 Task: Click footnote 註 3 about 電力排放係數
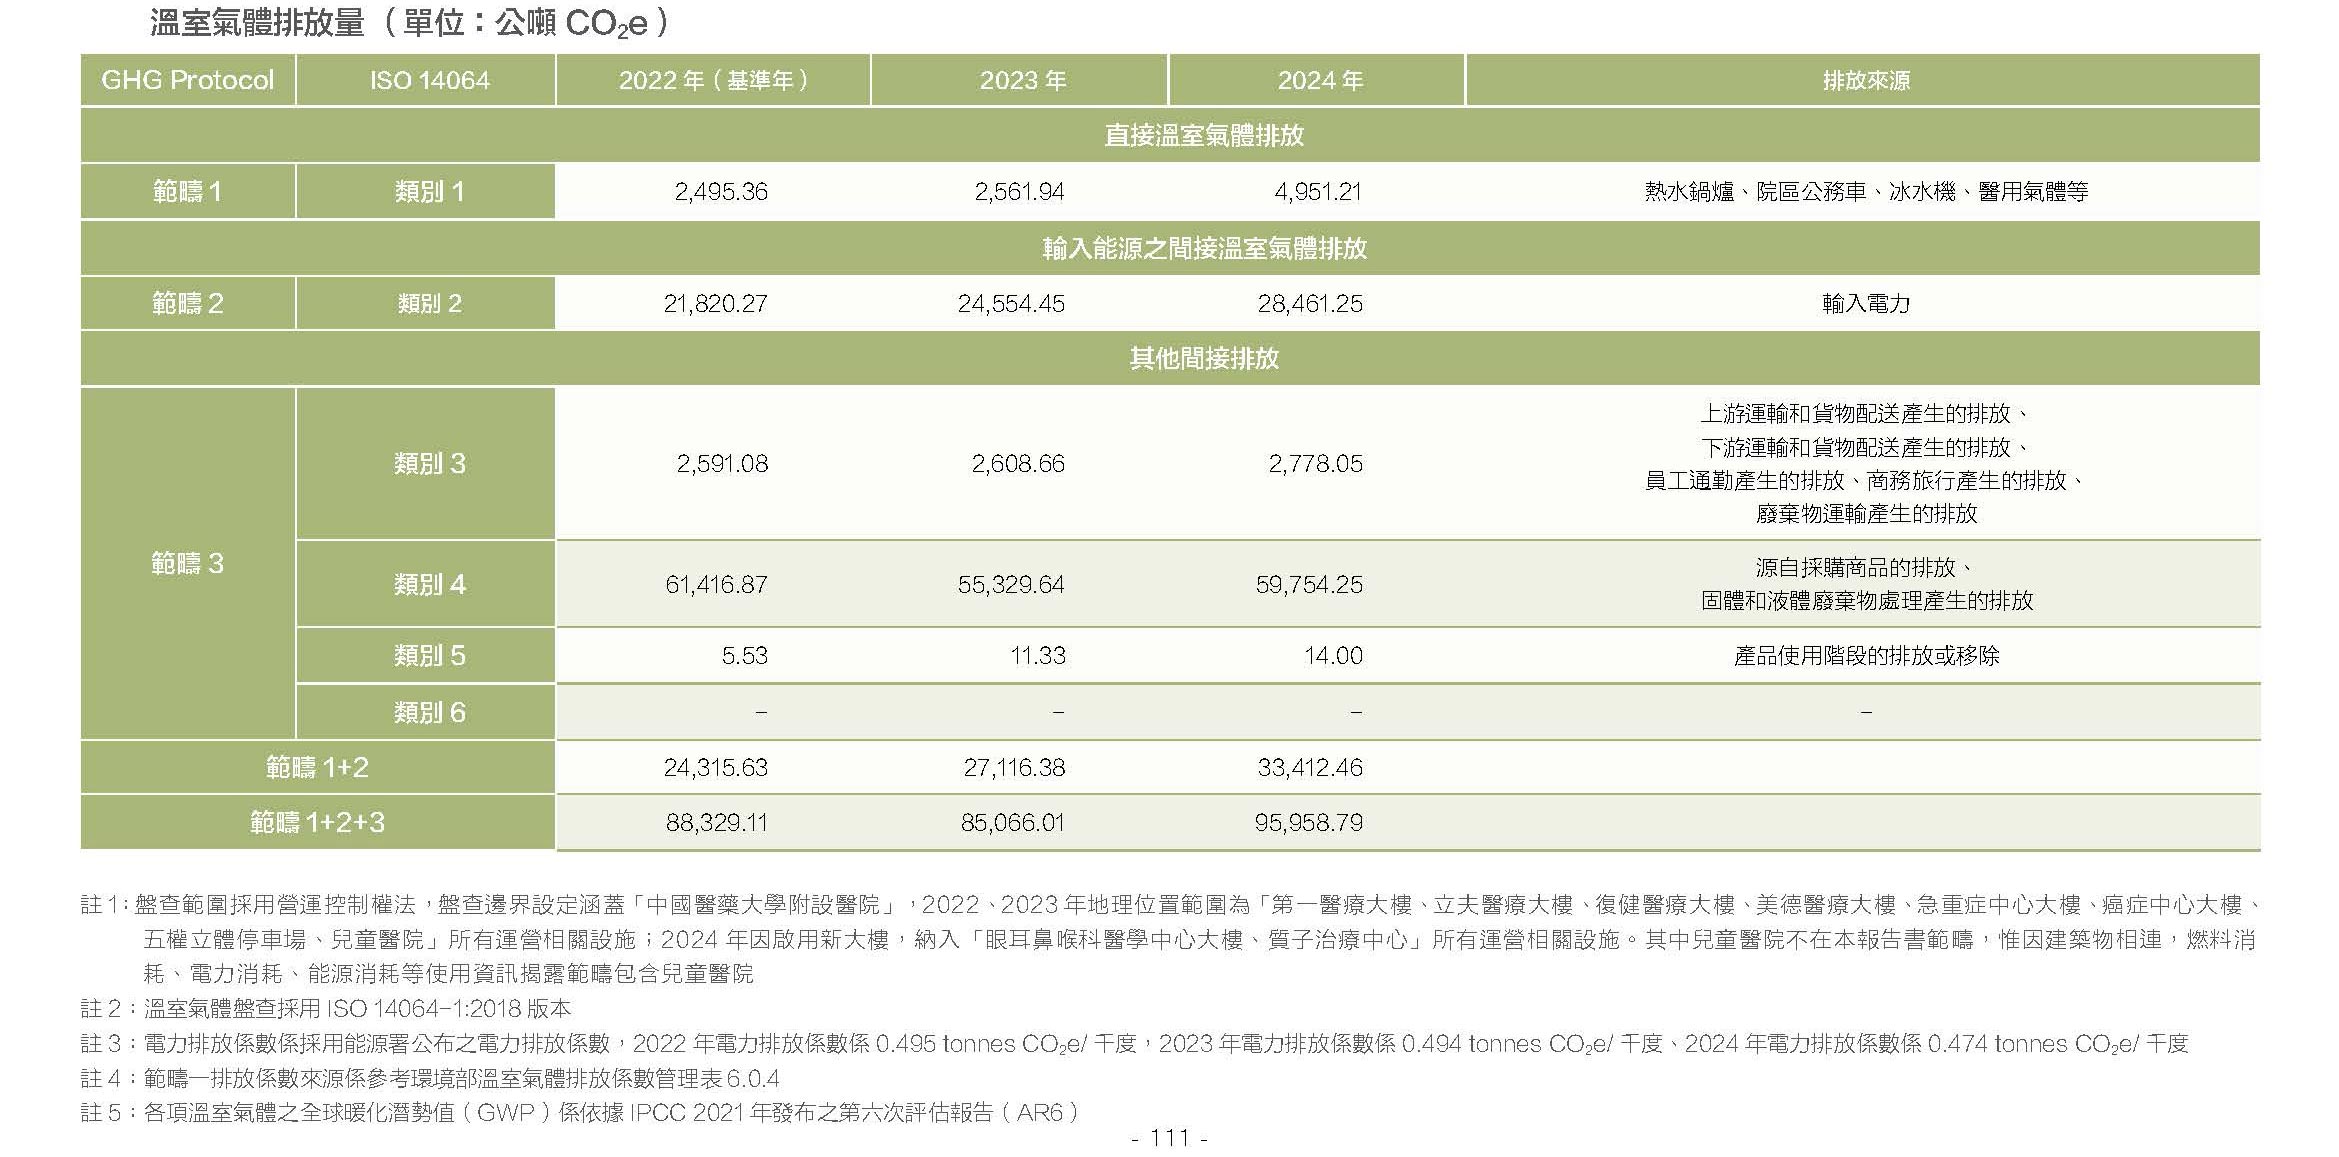tap(1135, 1043)
